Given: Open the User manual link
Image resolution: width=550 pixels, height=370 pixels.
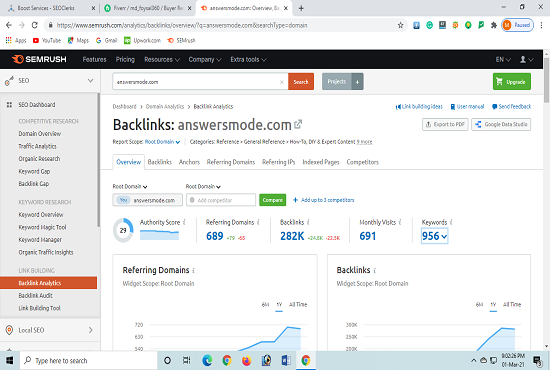Looking at the screenshot, I should (468, 107).
